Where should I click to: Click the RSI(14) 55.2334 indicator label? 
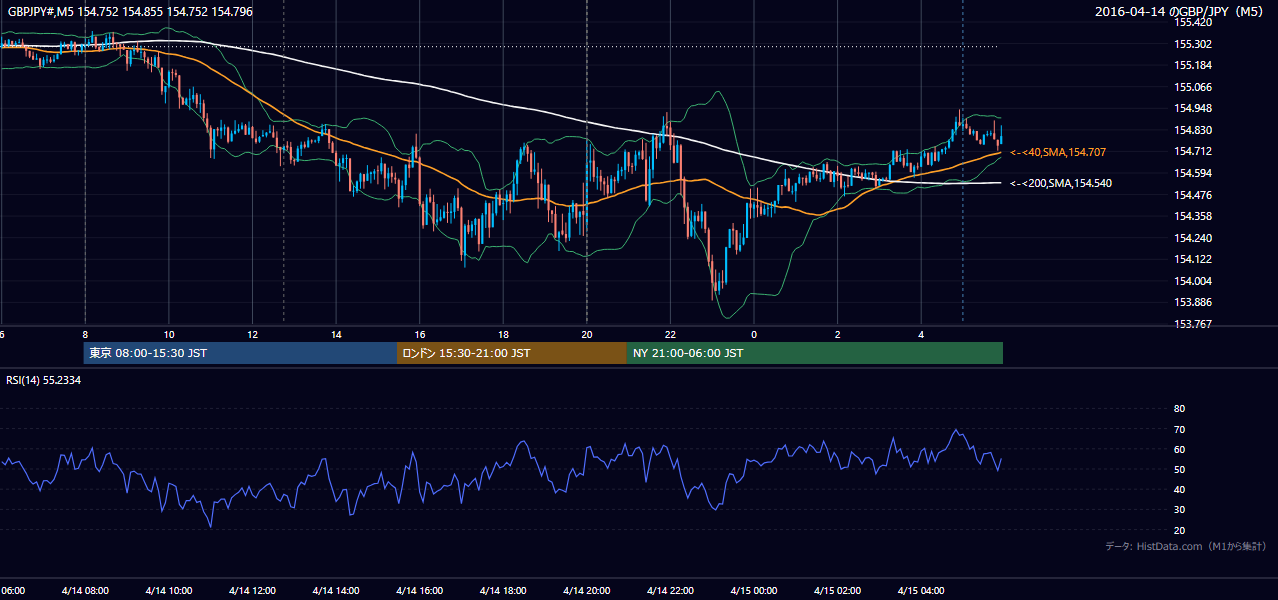click(x=44, y=380)
